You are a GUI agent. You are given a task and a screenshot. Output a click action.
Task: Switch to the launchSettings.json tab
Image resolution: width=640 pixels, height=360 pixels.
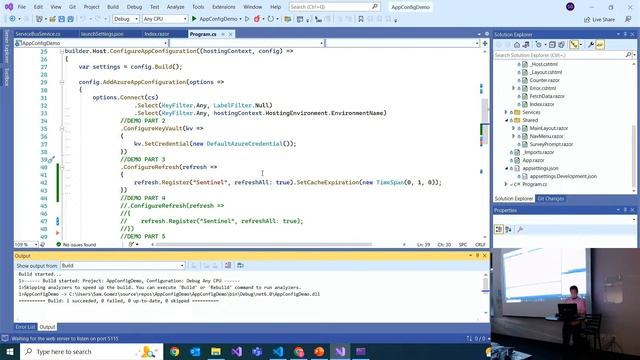[x=102, y=34]
